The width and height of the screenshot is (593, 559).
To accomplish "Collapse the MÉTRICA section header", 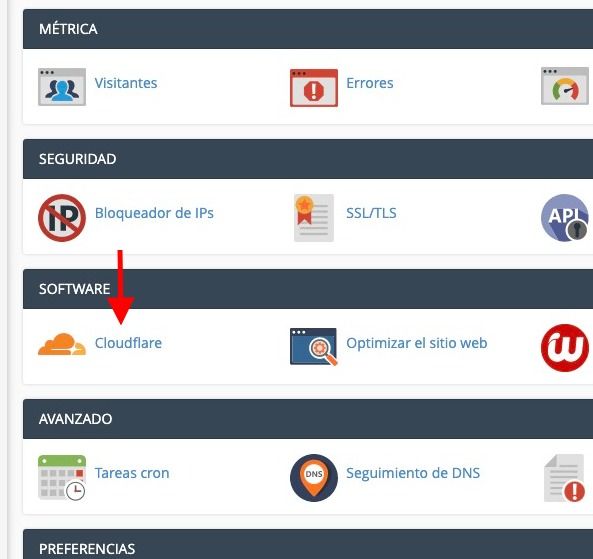I will pos(308,29).
